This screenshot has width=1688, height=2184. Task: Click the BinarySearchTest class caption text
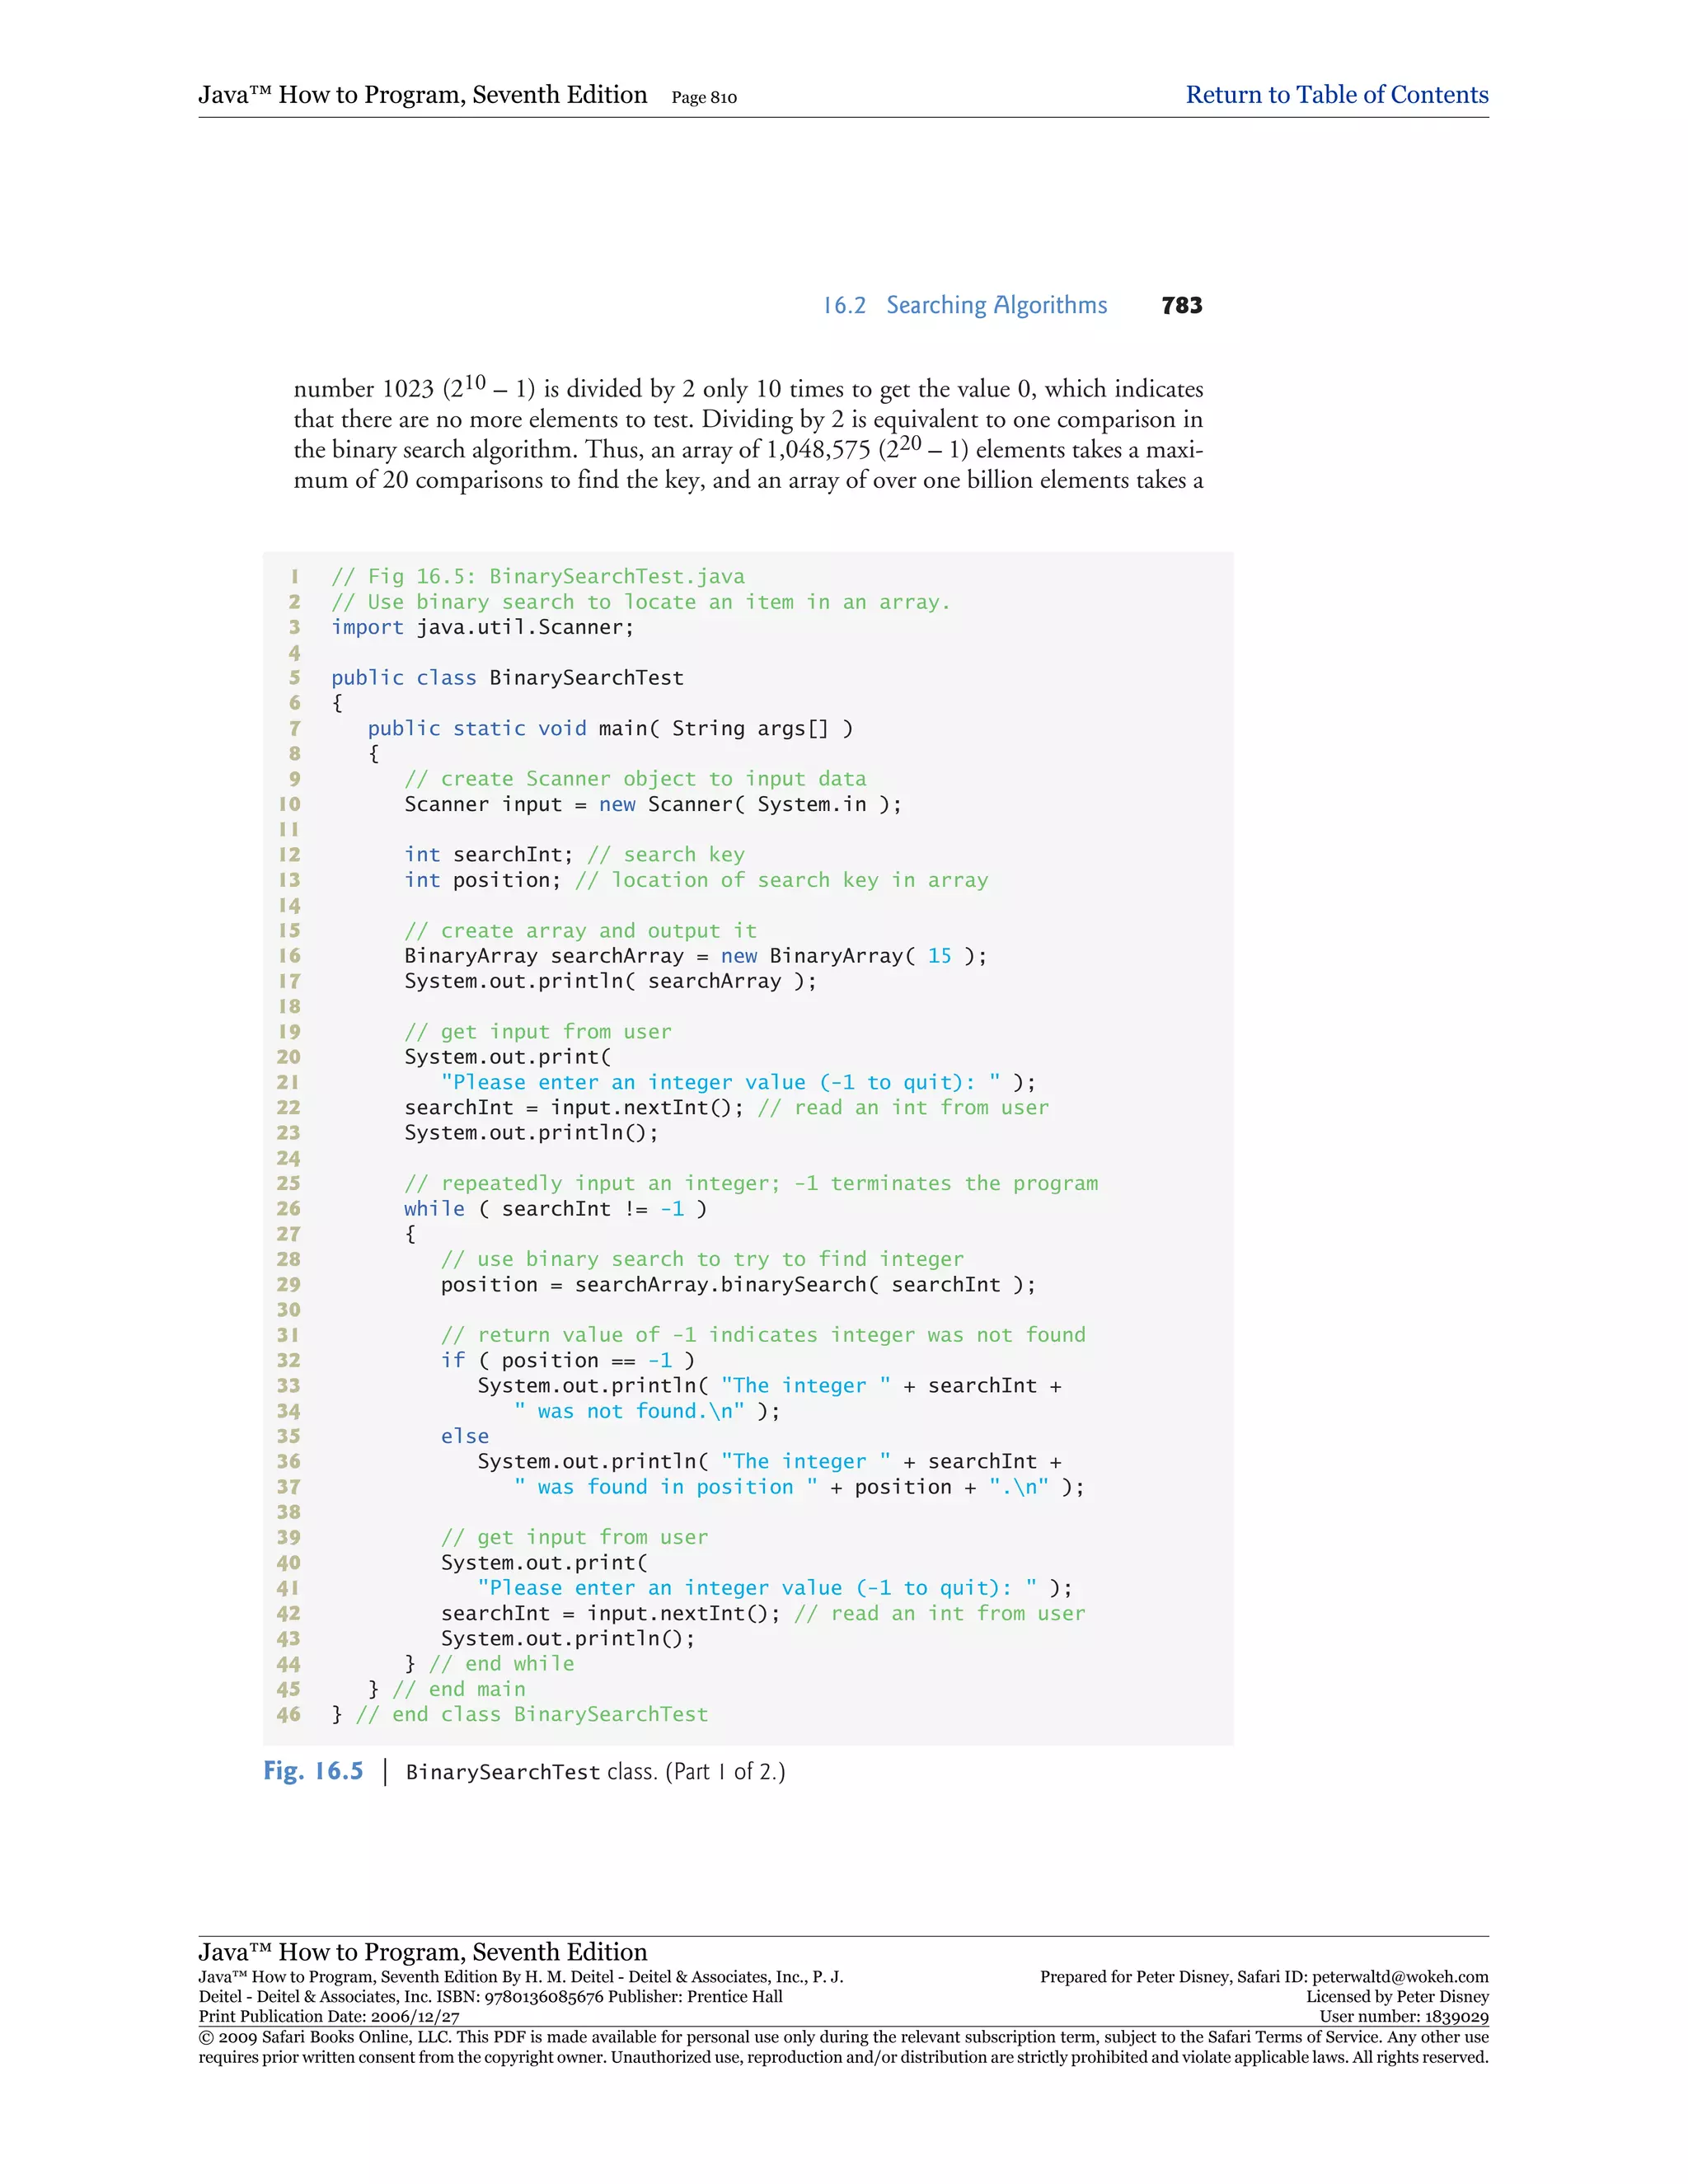point(595,1772)
